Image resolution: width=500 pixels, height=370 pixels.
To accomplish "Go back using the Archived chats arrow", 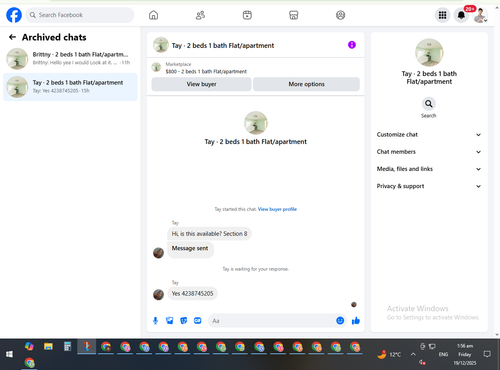I will click(12, 37).
